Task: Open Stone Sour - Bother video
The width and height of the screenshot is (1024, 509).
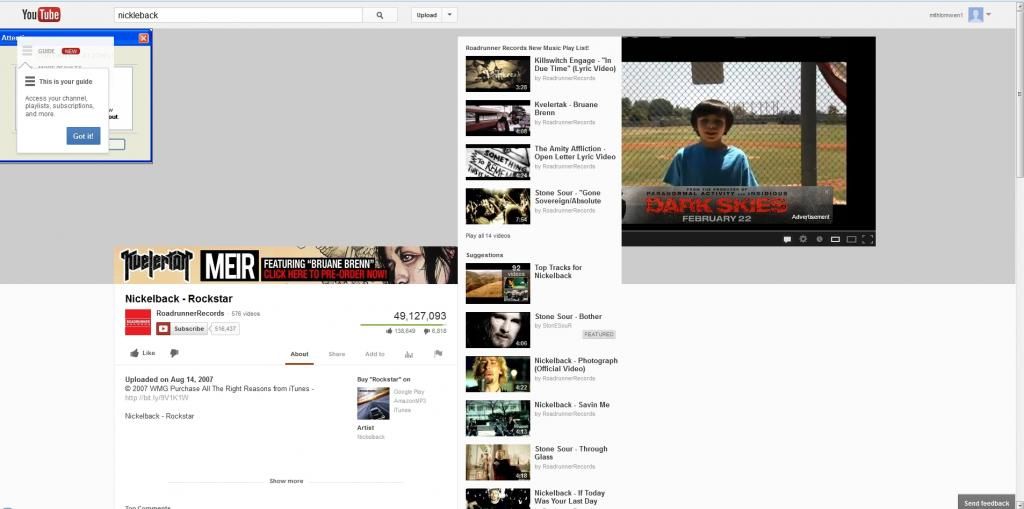Action: click(x=568, y=317)
